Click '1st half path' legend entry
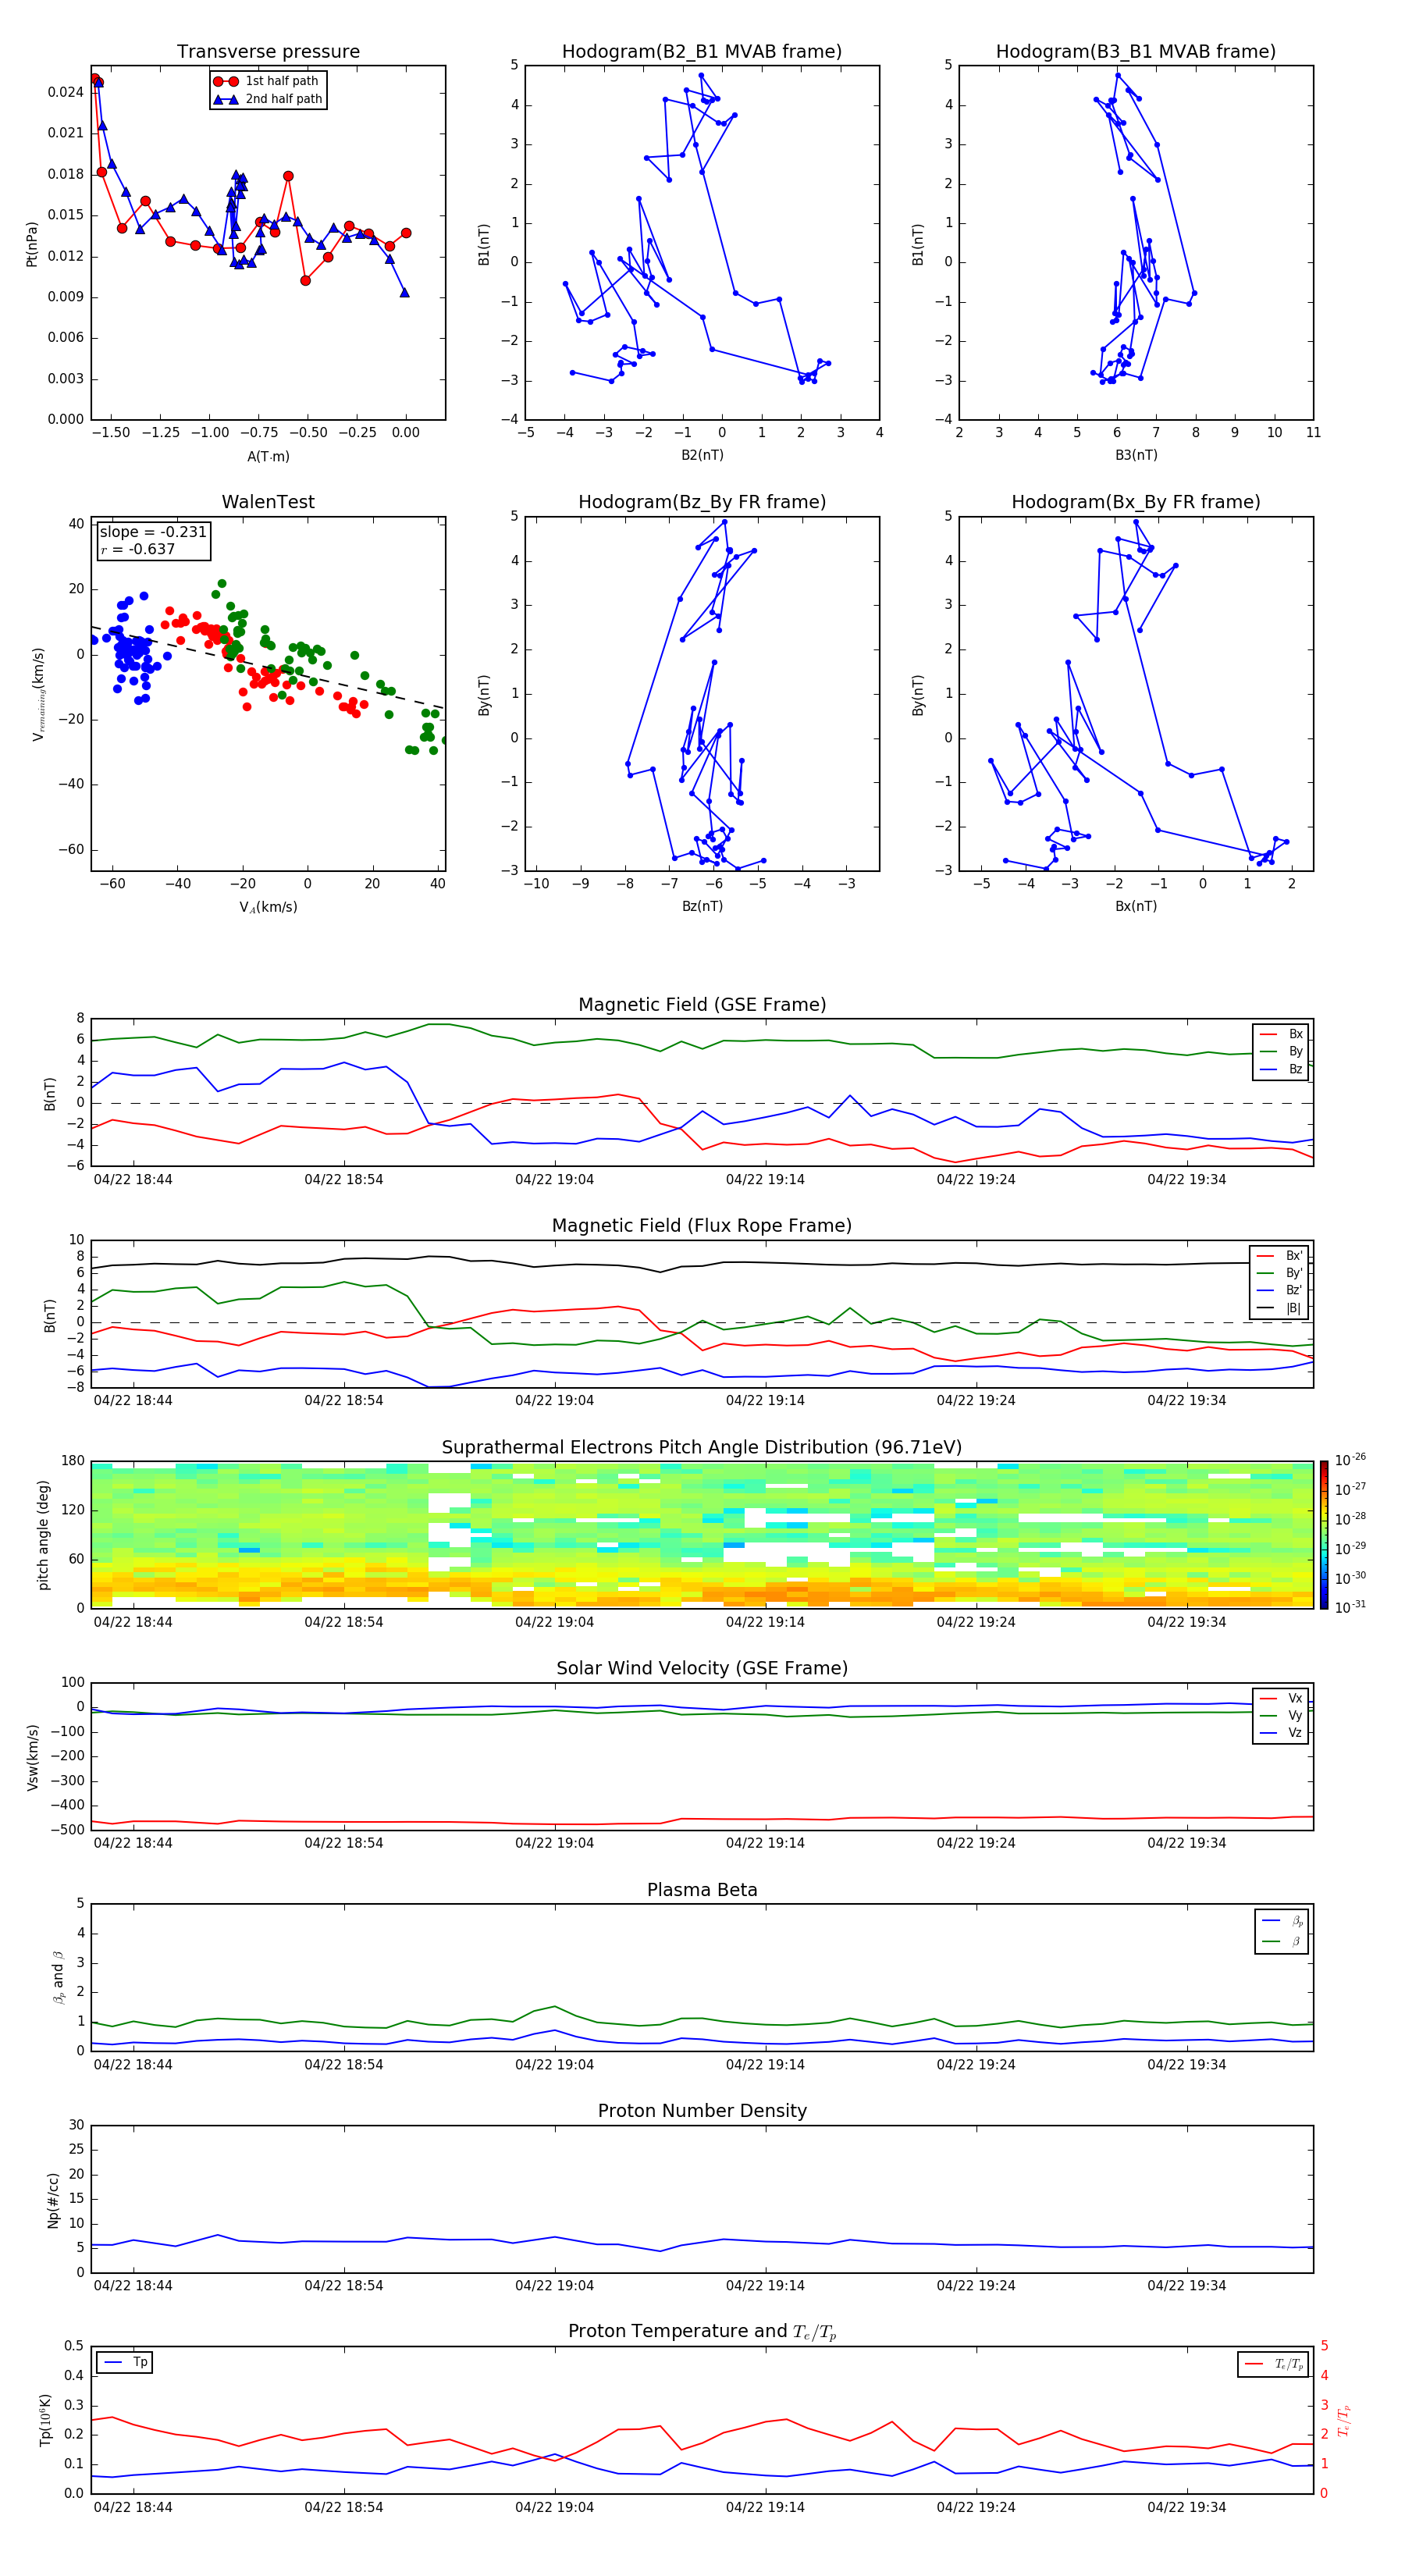Screen dimensions: 1405x2576 point(267,81)
